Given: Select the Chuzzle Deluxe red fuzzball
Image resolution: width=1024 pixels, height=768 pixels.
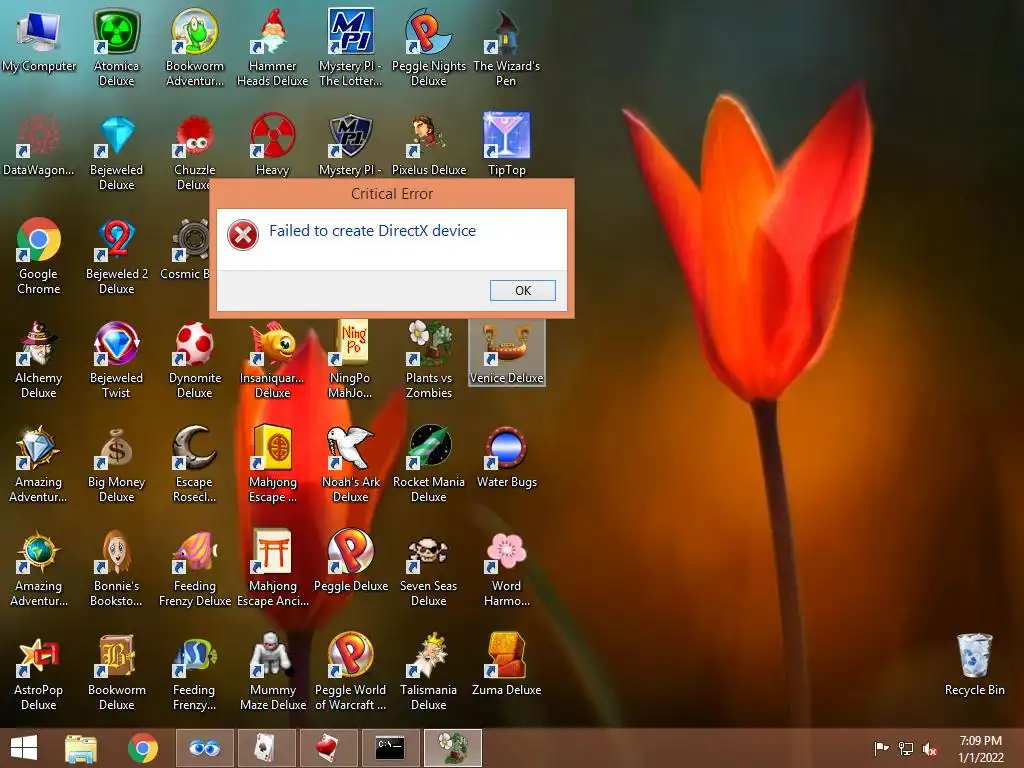Looking at the screenshot, I should coord(195,135).
